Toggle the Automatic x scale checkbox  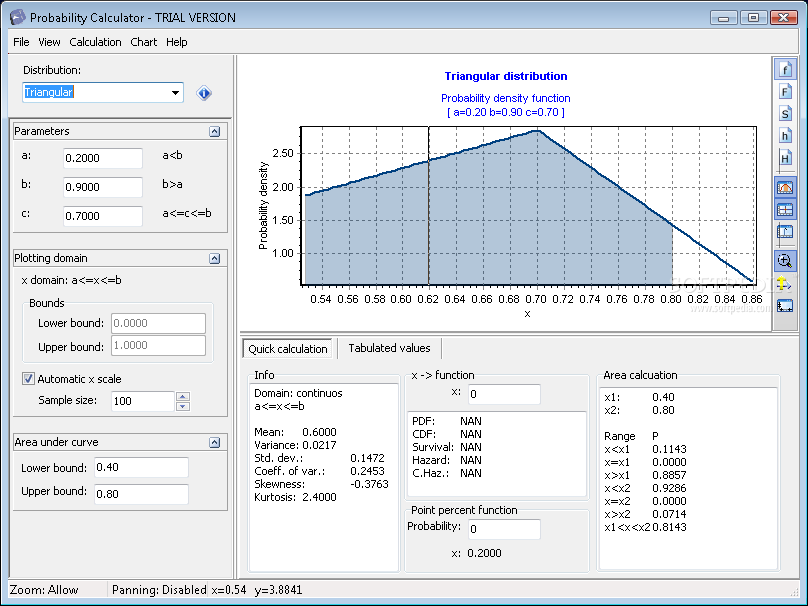pyautogui.click(x=28, y=379)
